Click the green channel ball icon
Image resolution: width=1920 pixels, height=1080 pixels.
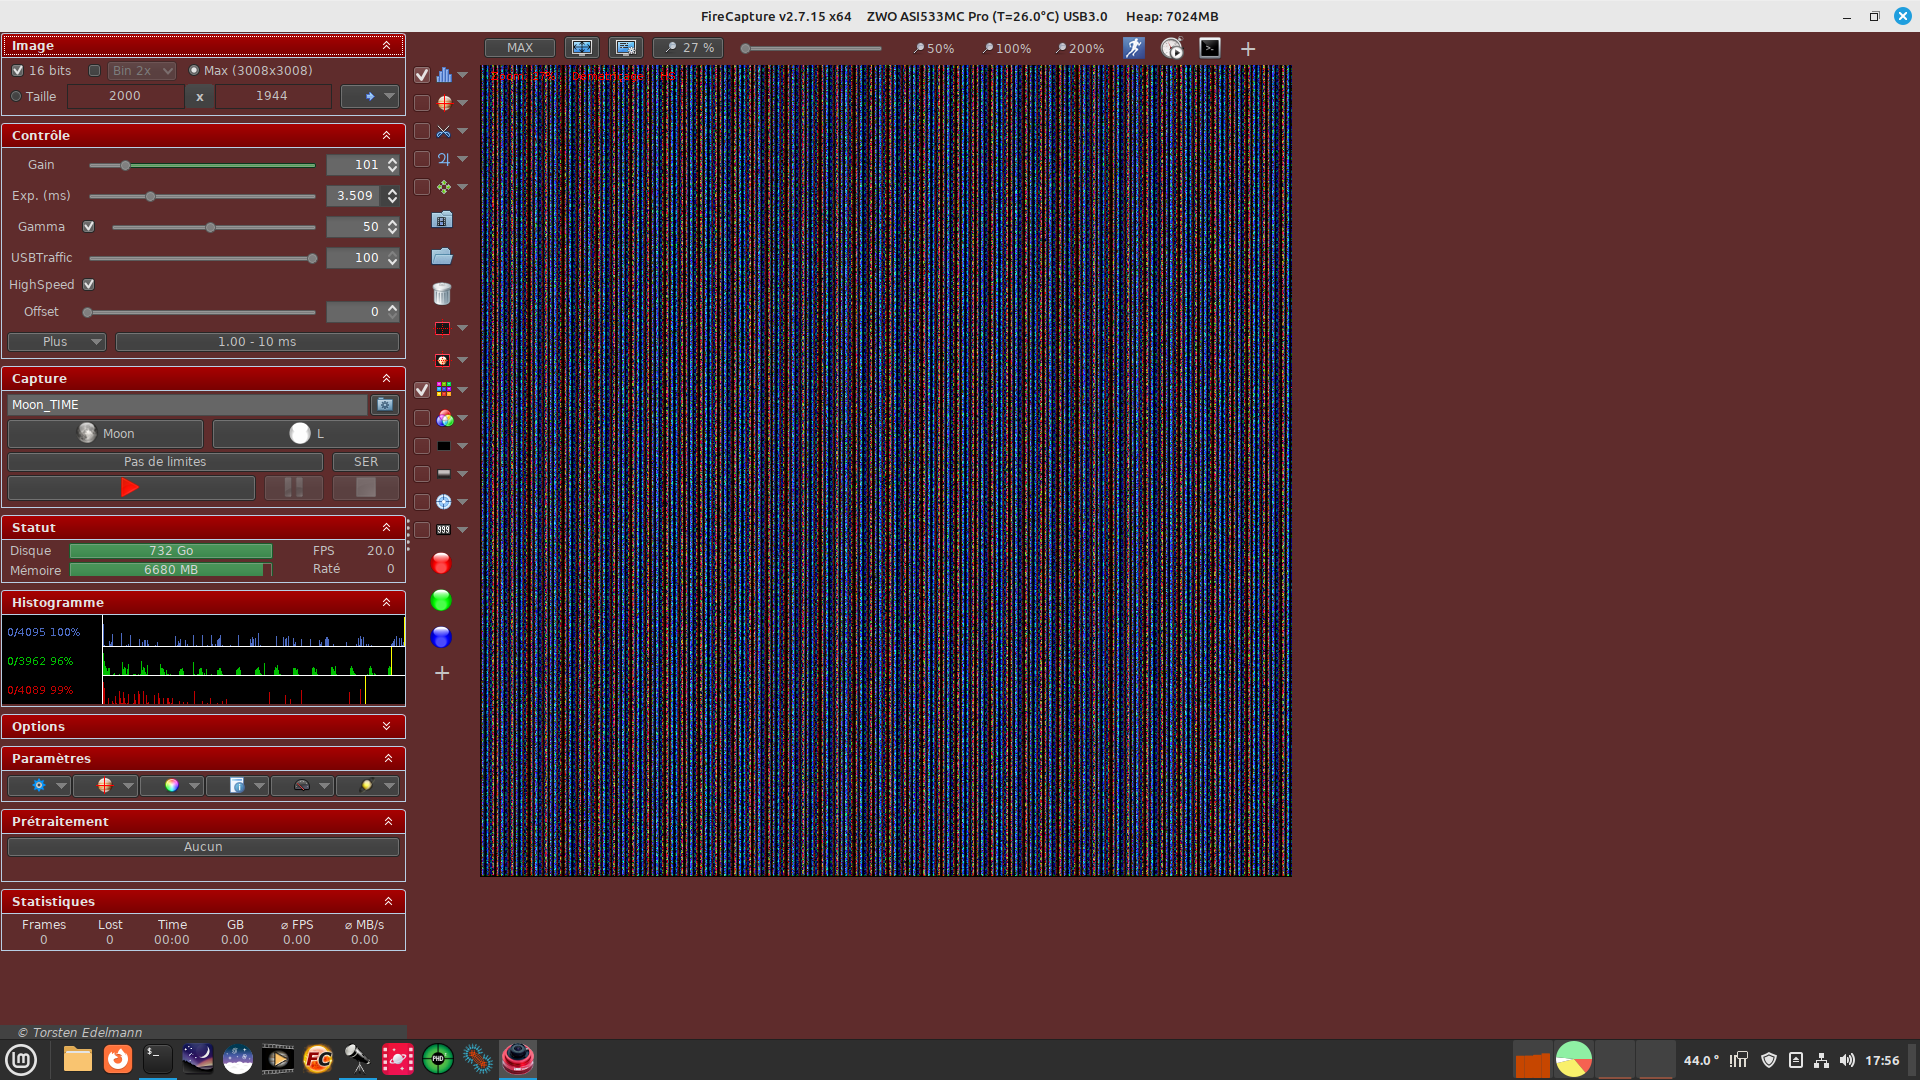[x=441, y=601]
